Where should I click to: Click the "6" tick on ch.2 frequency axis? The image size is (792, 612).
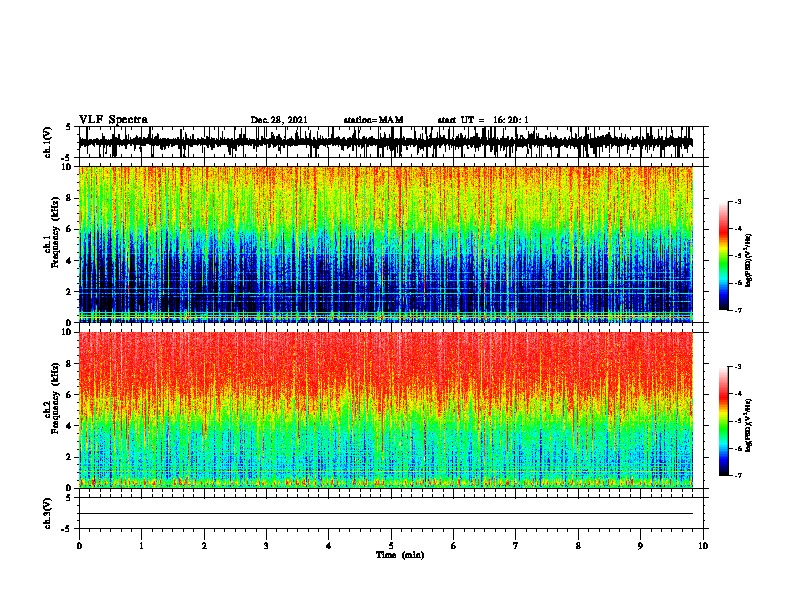(70, 394)
